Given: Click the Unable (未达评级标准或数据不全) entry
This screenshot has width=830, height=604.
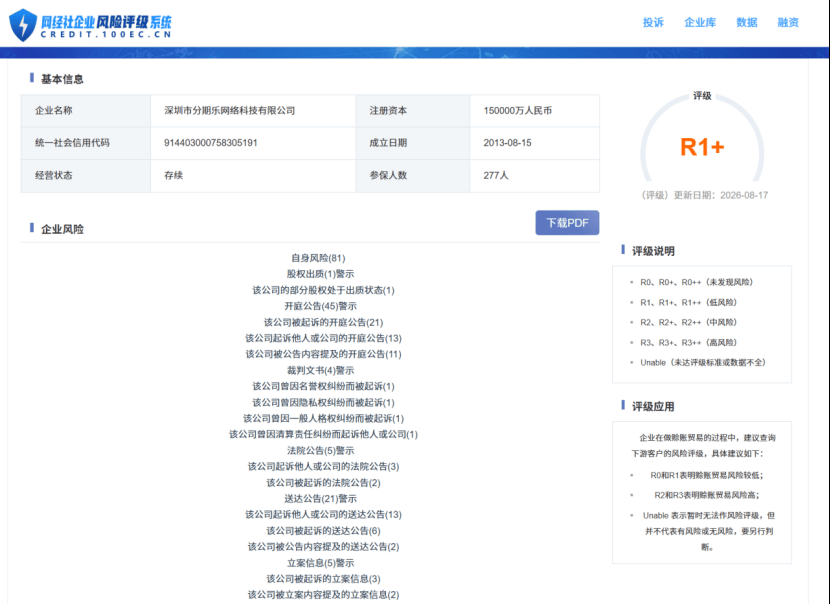Looking at the screenshot, I should 703,363.
